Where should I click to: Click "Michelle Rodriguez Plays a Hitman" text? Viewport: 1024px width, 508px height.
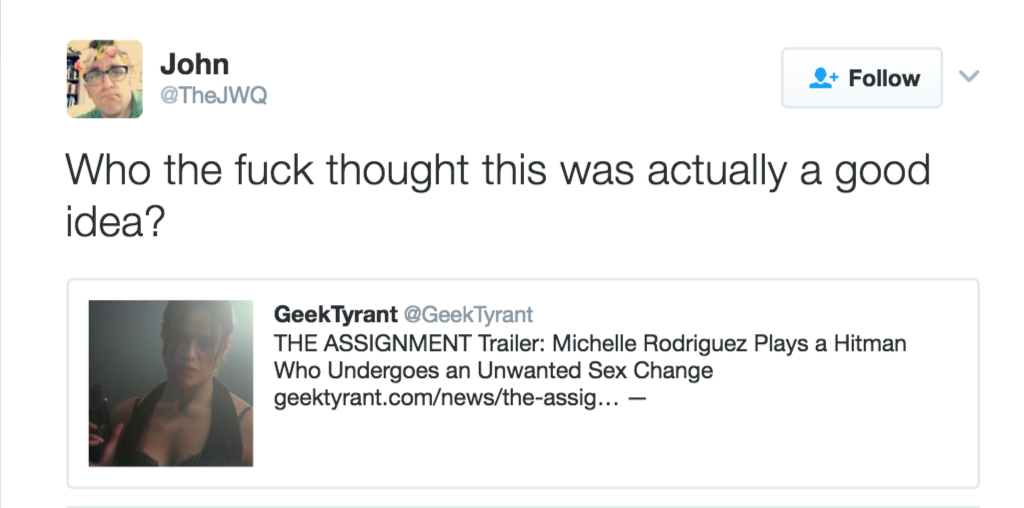pos(729,343)
